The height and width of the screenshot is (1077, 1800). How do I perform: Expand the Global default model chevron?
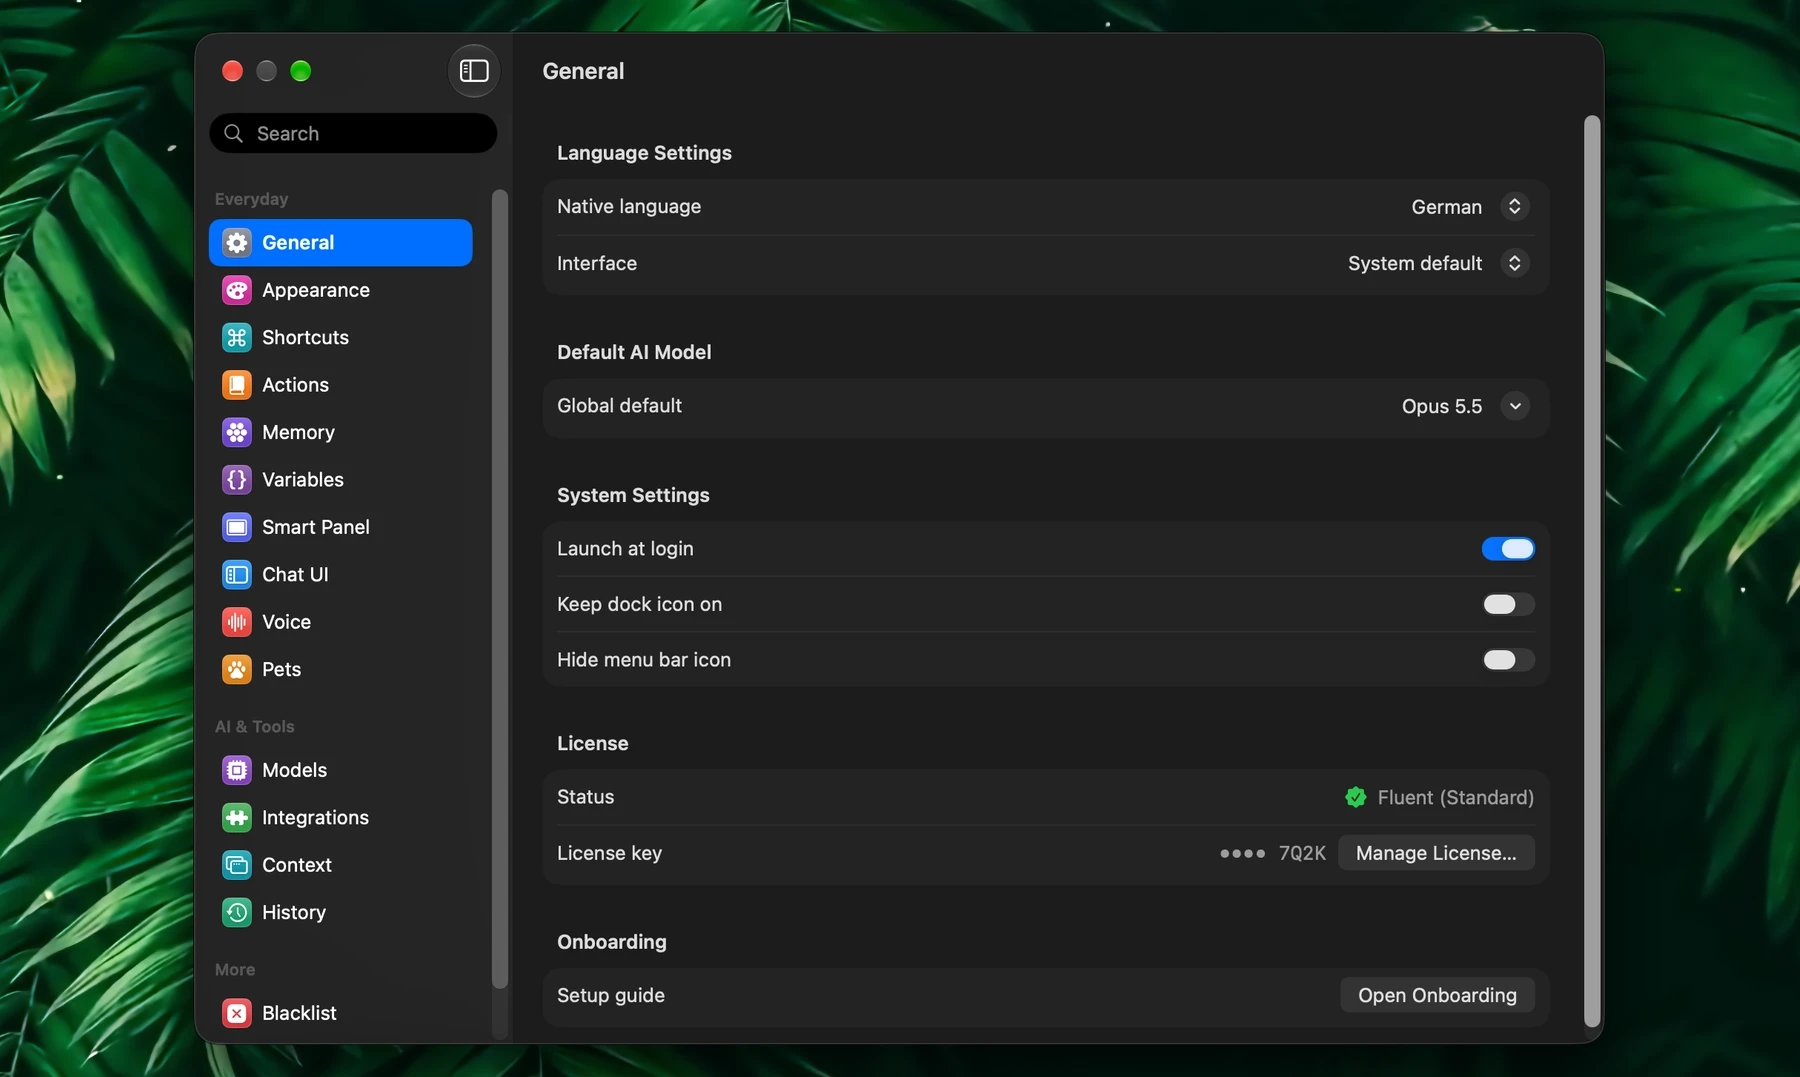tap(1515, 406)
